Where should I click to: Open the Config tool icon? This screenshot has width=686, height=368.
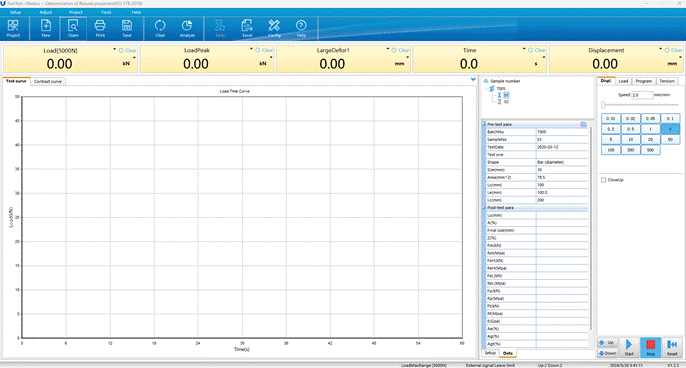(274, 28)
